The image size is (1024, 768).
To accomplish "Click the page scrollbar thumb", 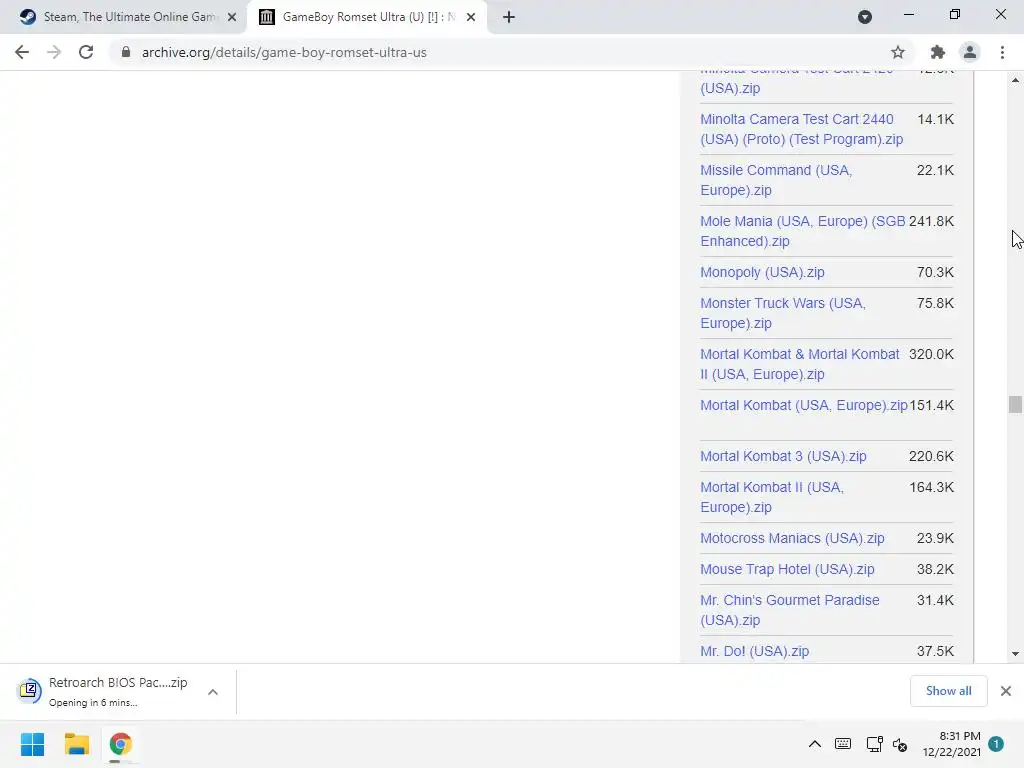I will tap(1015, 404).
